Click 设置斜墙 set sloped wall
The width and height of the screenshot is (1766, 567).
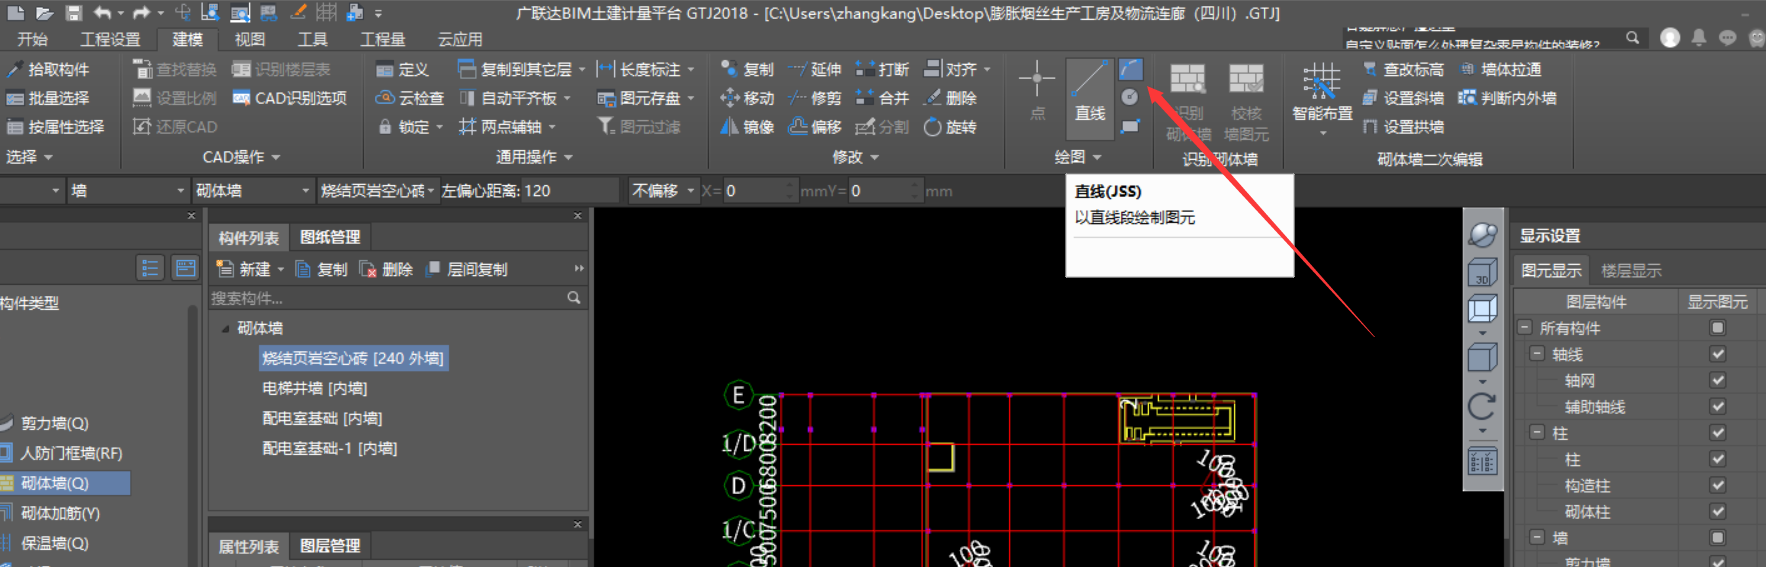coord(1403,98)
